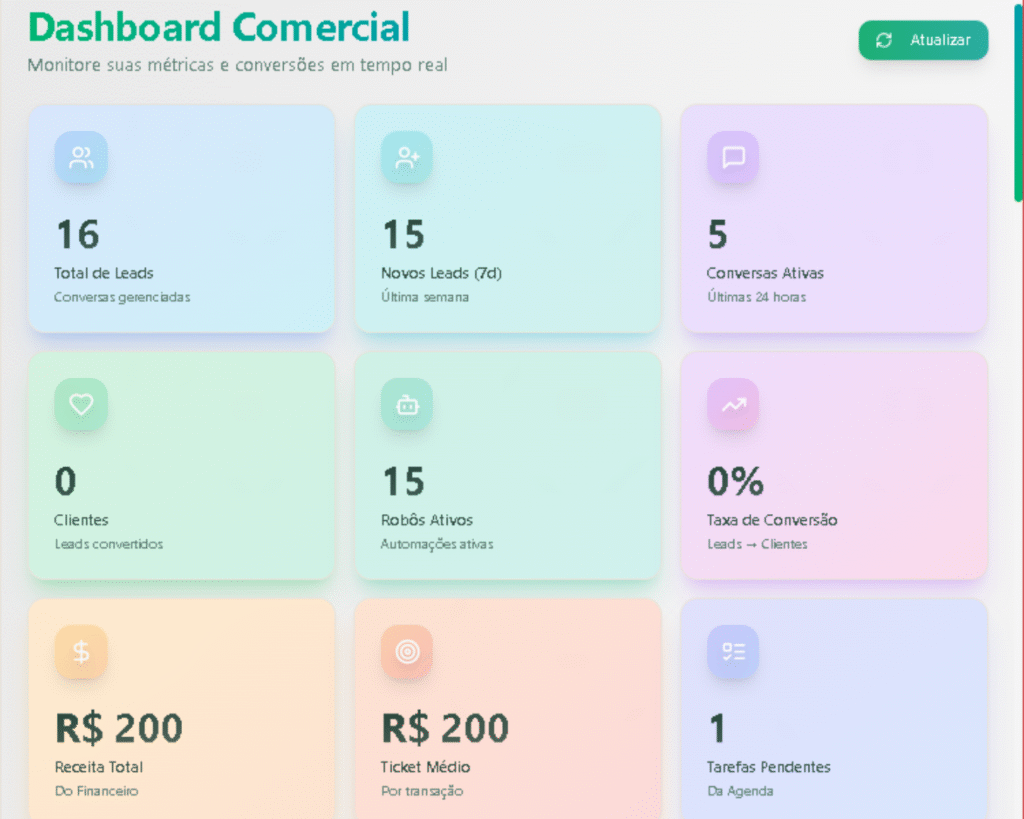The width and height of the screenshot is (1024, 819).
Task: Click the refresh arrows icon in Atualizar
Action: click(x=884, y=40)
